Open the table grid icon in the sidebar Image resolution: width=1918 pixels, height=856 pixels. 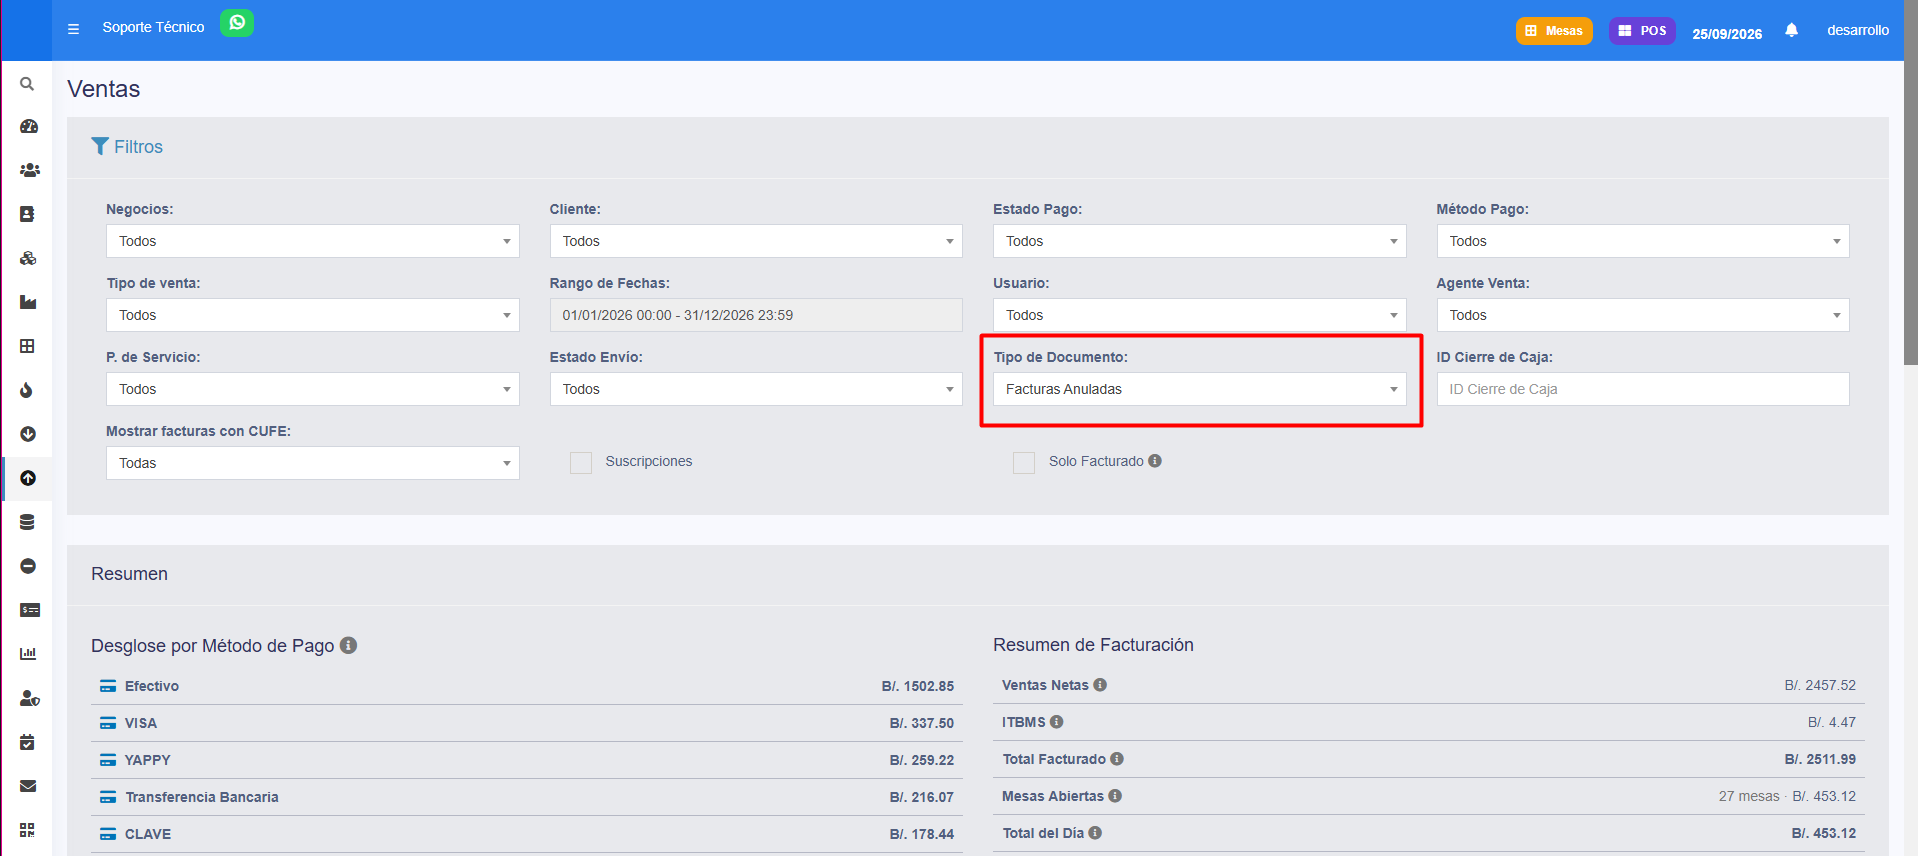(27, 346)
